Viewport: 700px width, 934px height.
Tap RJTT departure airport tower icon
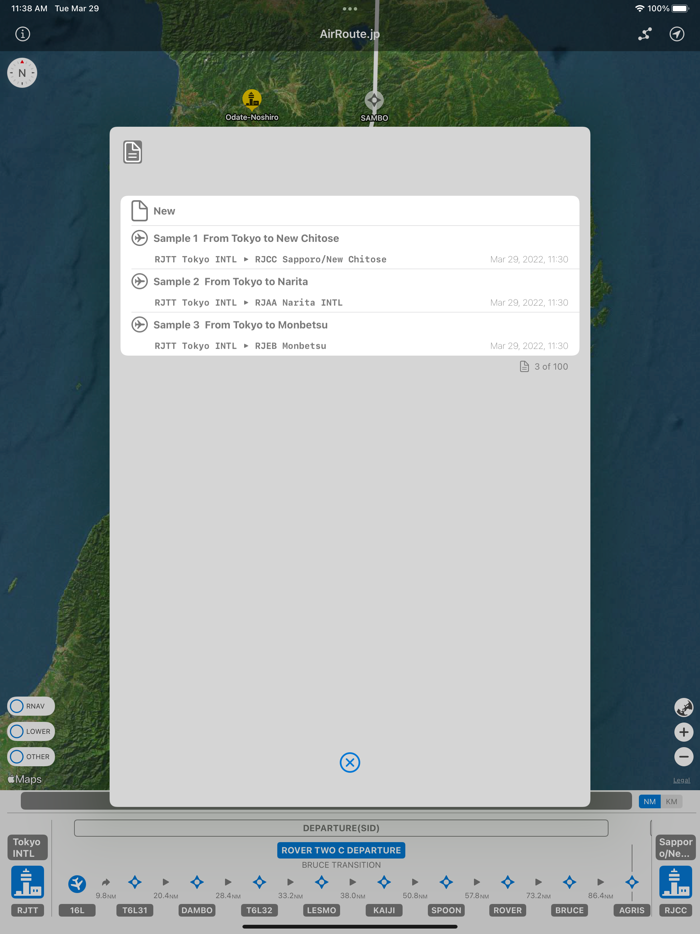[27, 882]
